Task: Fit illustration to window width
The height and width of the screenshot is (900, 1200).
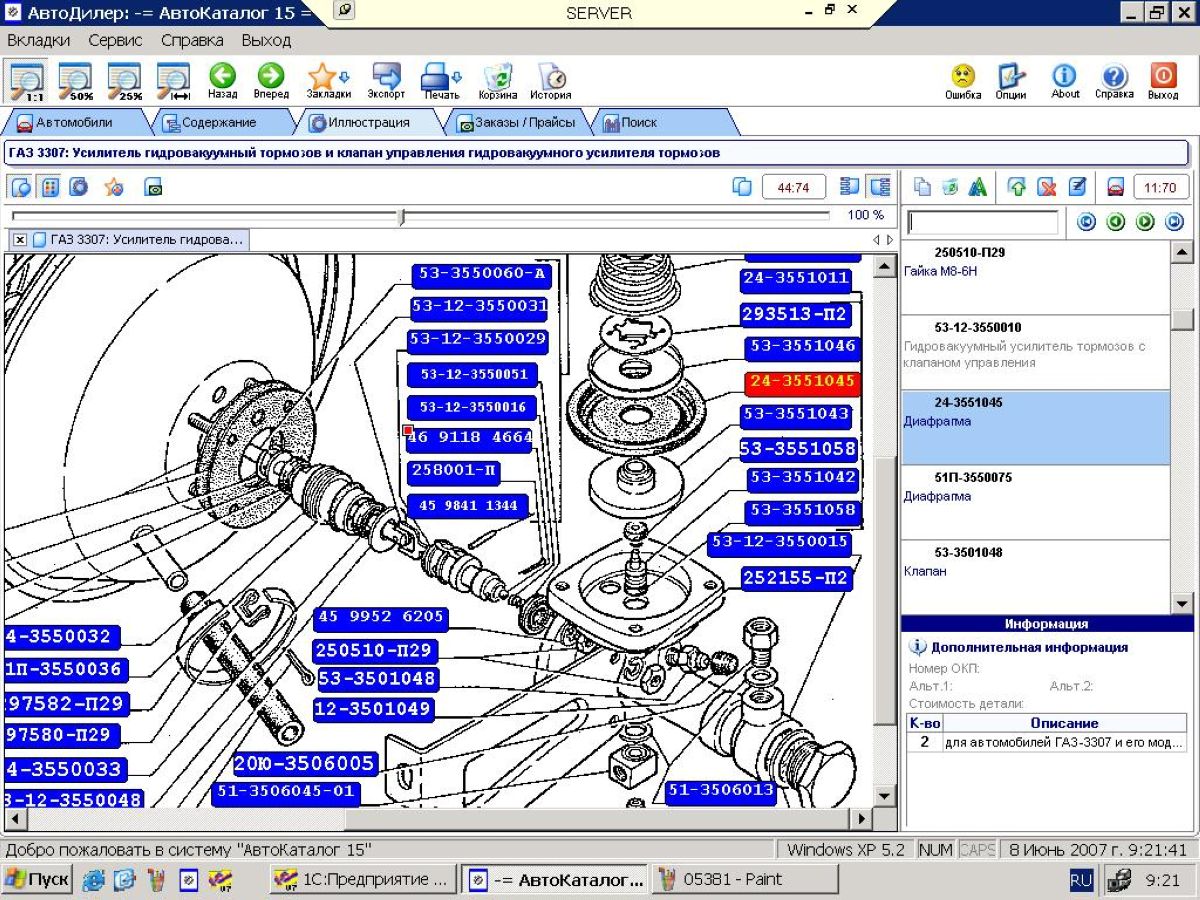Action: point(173,80)
